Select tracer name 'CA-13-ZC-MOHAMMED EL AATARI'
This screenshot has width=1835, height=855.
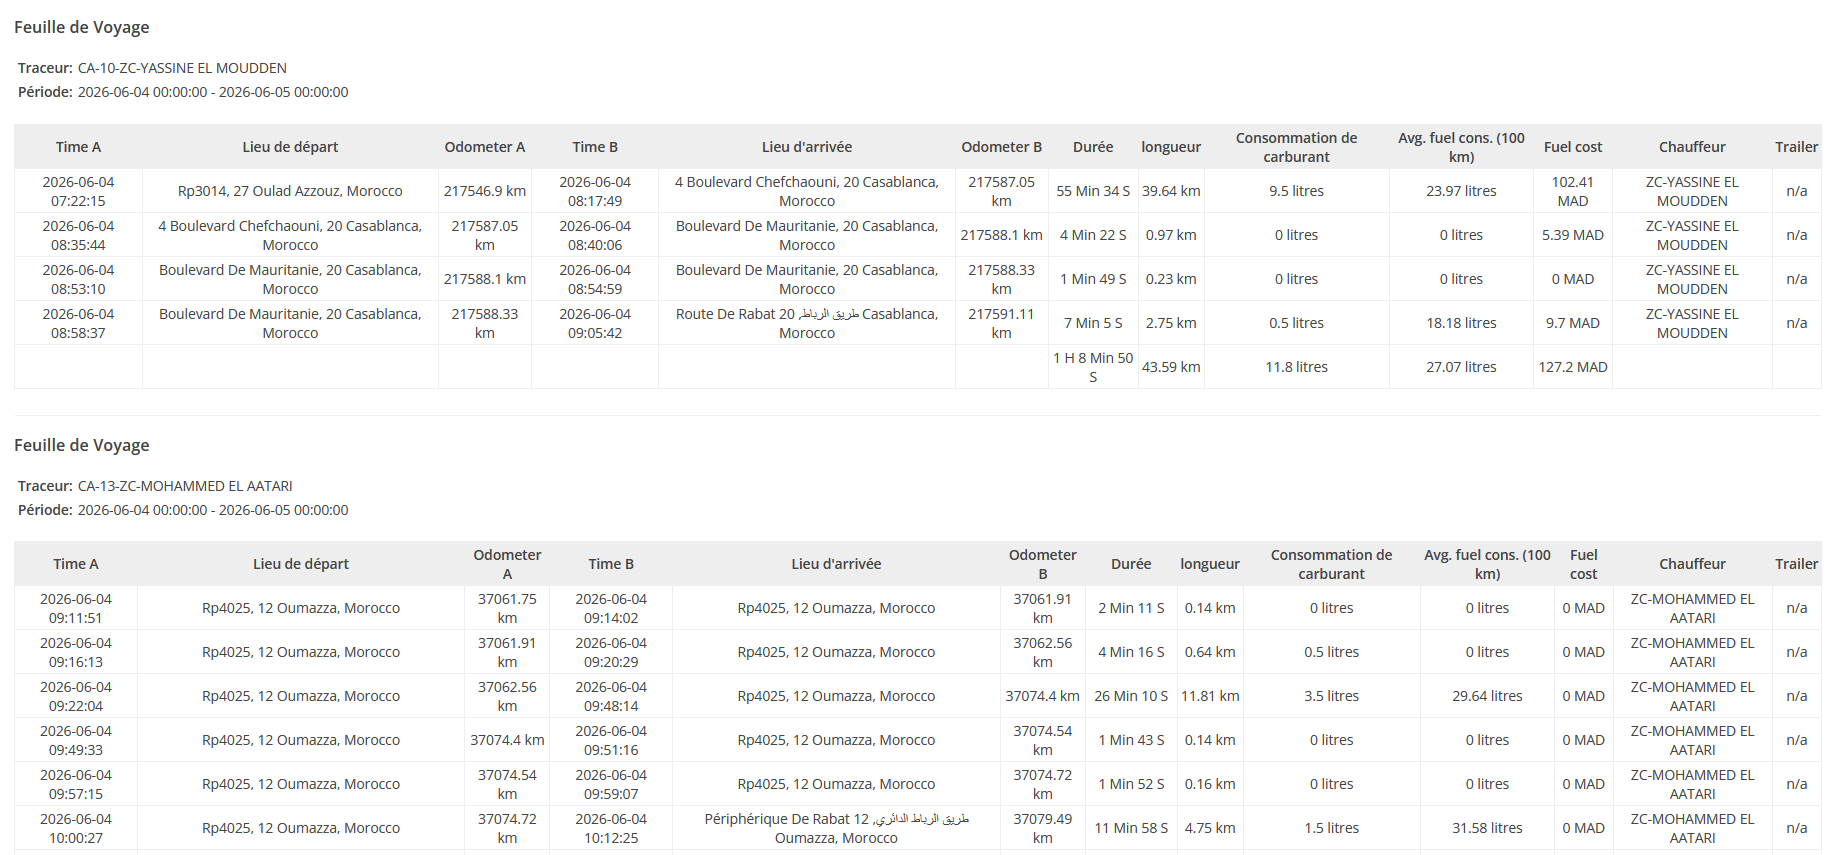point(185,486)
